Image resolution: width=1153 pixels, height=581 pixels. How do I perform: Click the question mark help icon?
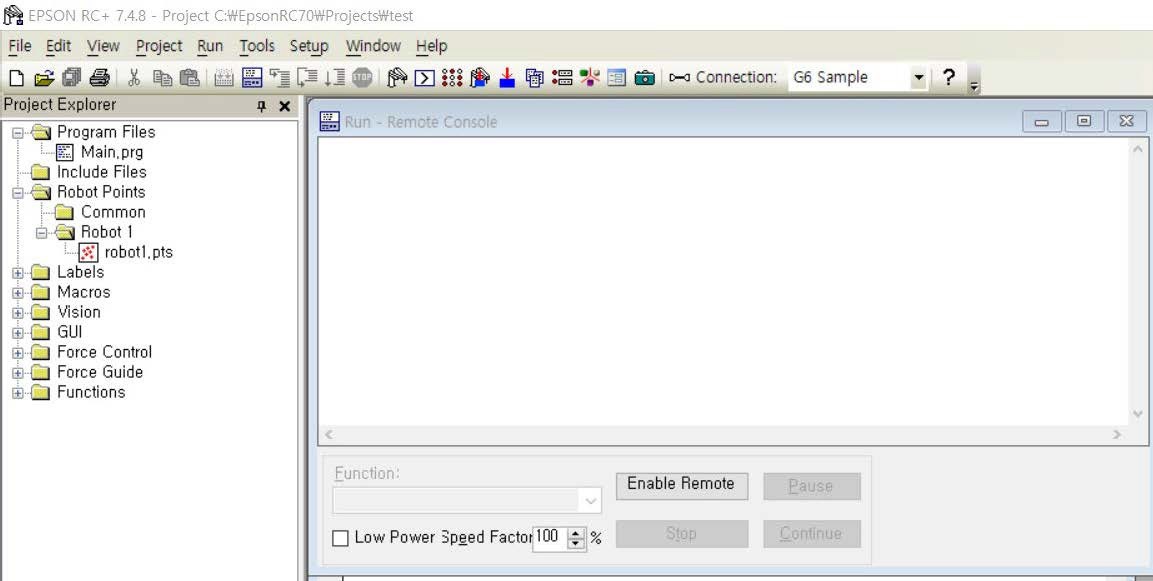[949, 76]
